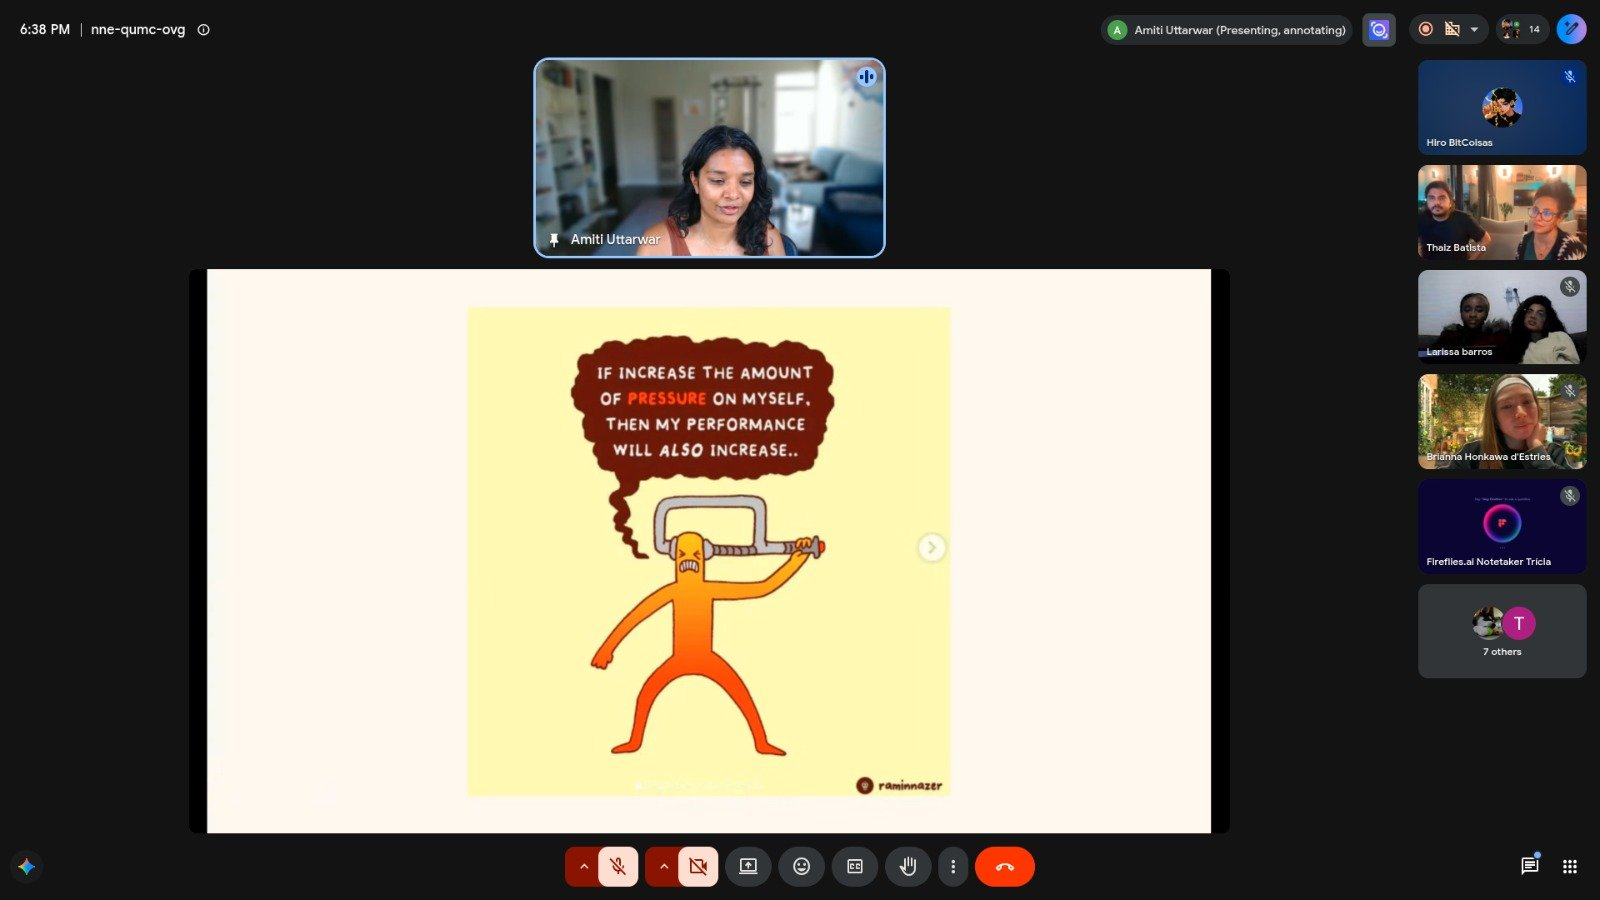Image resolution: width=1600 pixels, height=900 pixels.
Task: Open more options menu
Action: coord(953,867)
